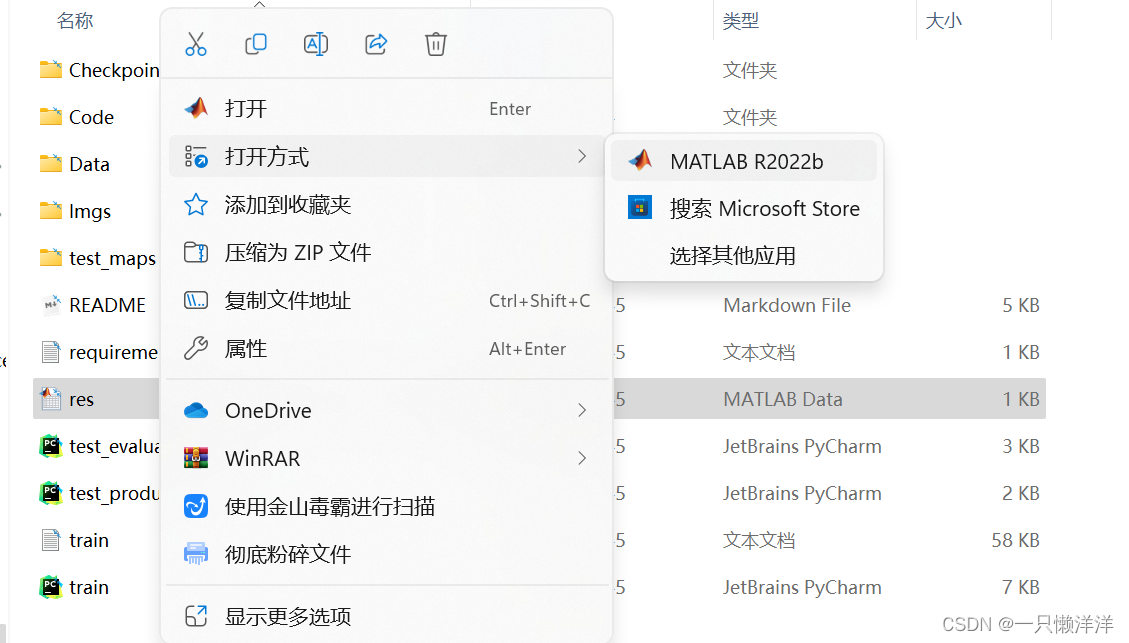Screen dimensions: 1129x643
Task: Select 搜索 Microsoft Store
Action: coord(766,208)
